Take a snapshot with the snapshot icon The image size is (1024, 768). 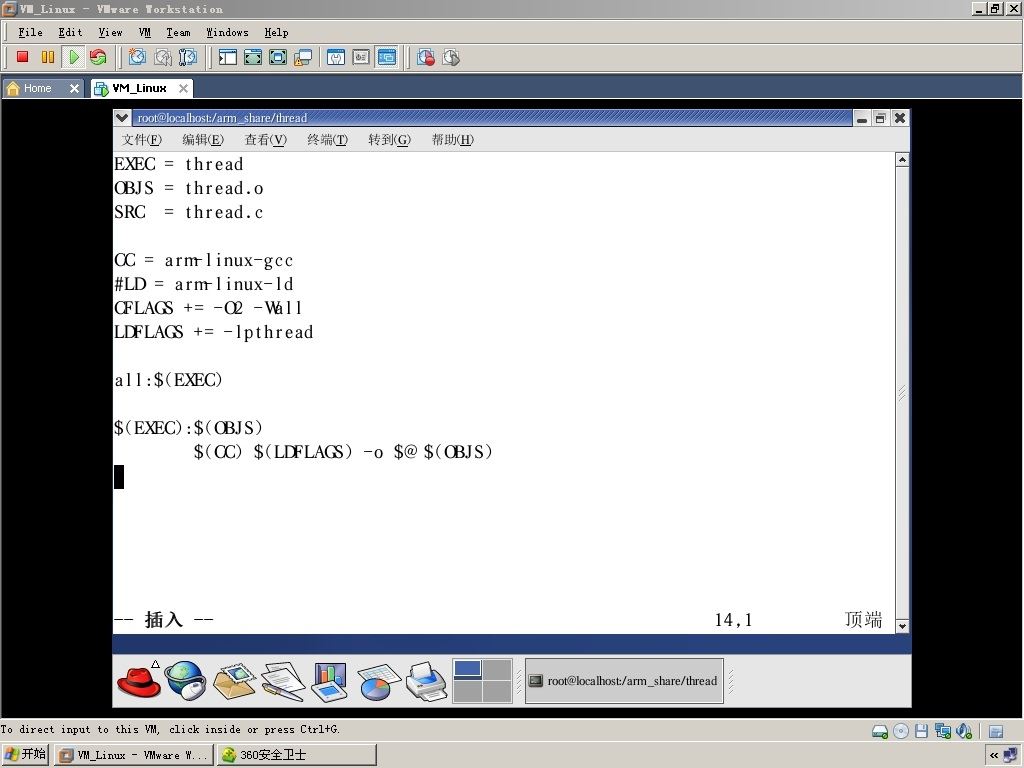pyautogui.click(x=137, y=57)
